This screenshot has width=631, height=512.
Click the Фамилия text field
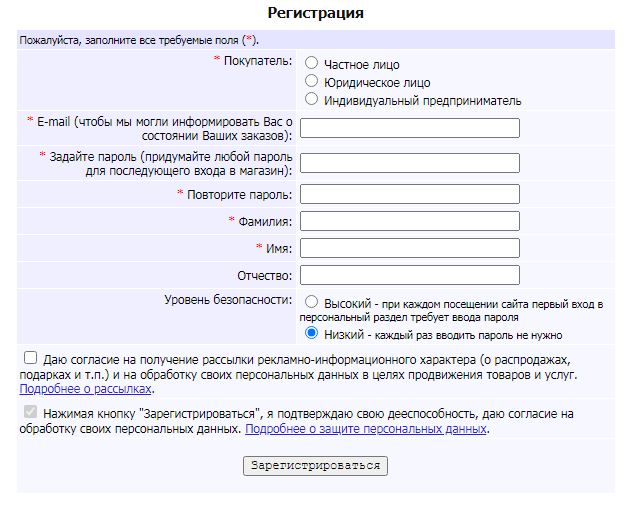tap(410, 221)
